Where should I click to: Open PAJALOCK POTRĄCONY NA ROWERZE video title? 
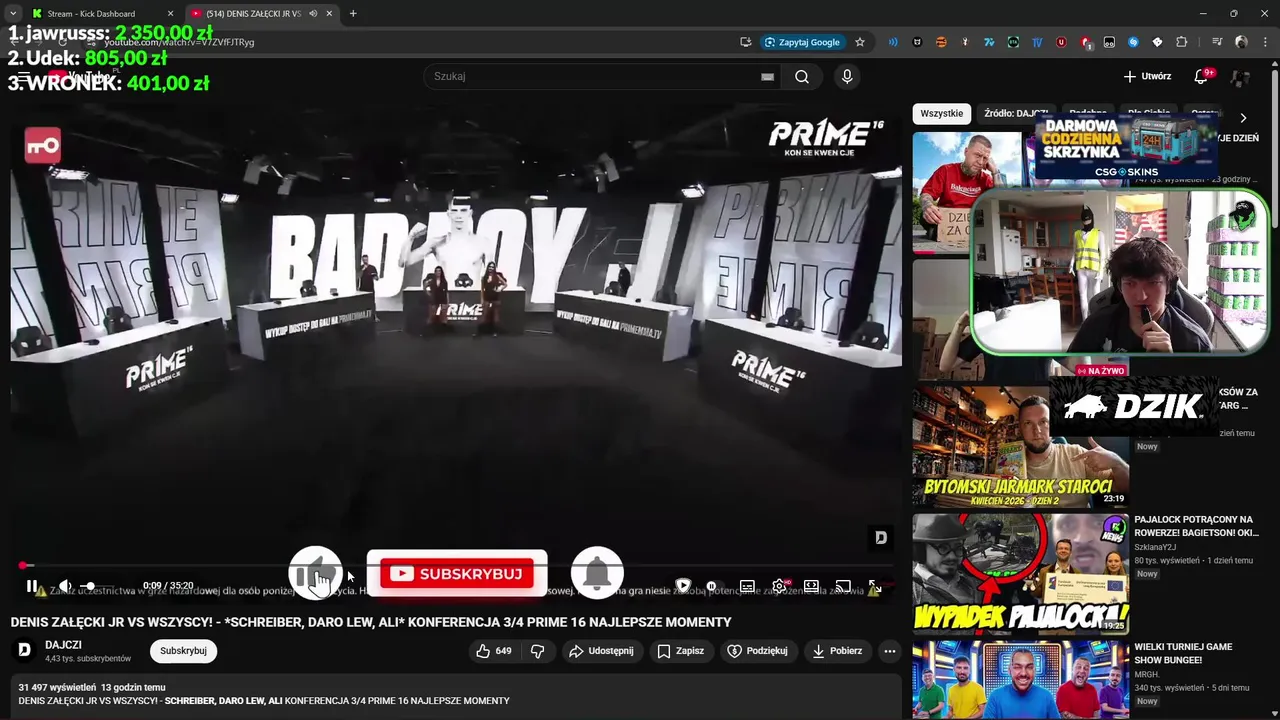[1196, 526]
